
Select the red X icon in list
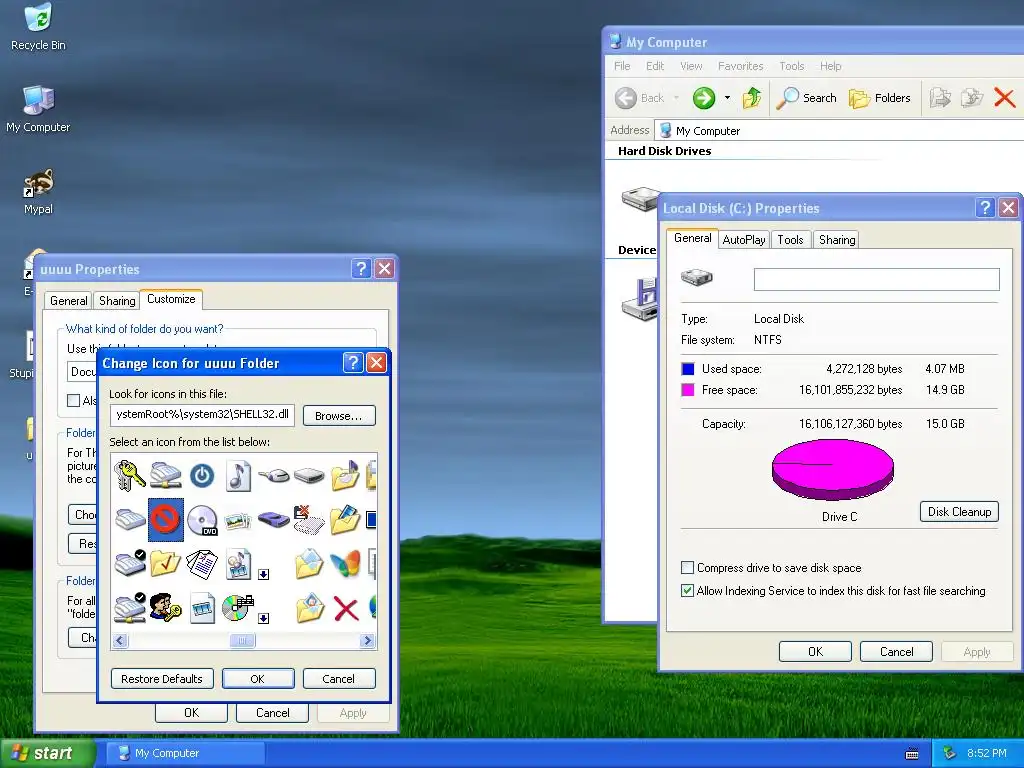pyautogui.click(x=345, y=609)
